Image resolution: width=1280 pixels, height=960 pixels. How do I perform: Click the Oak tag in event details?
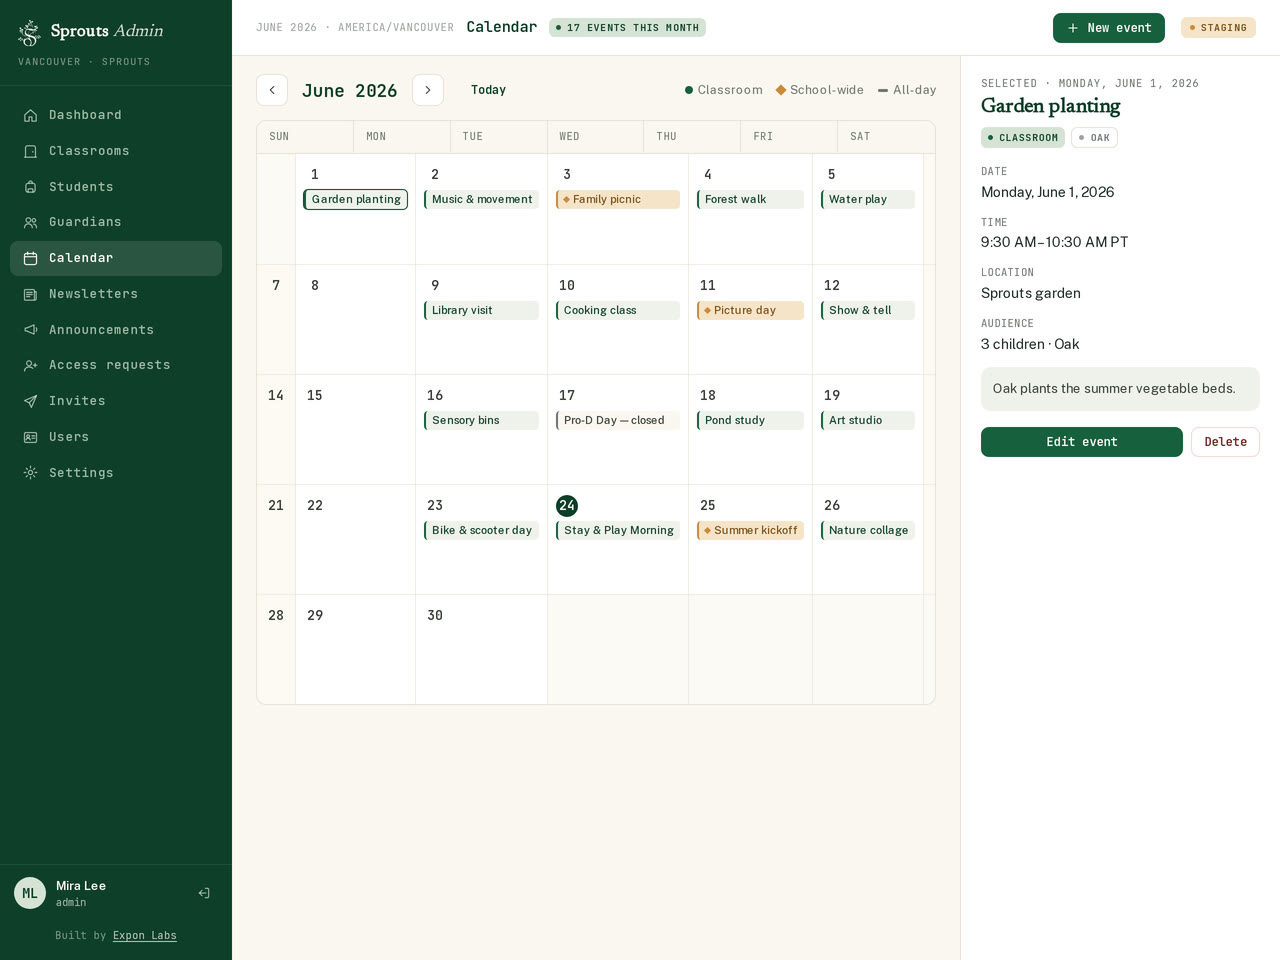coord(1094,138)
